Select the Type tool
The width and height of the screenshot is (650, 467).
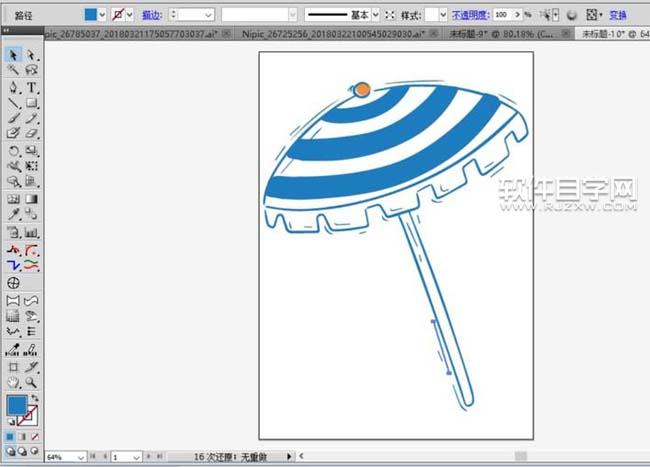(x=32, y=87)
